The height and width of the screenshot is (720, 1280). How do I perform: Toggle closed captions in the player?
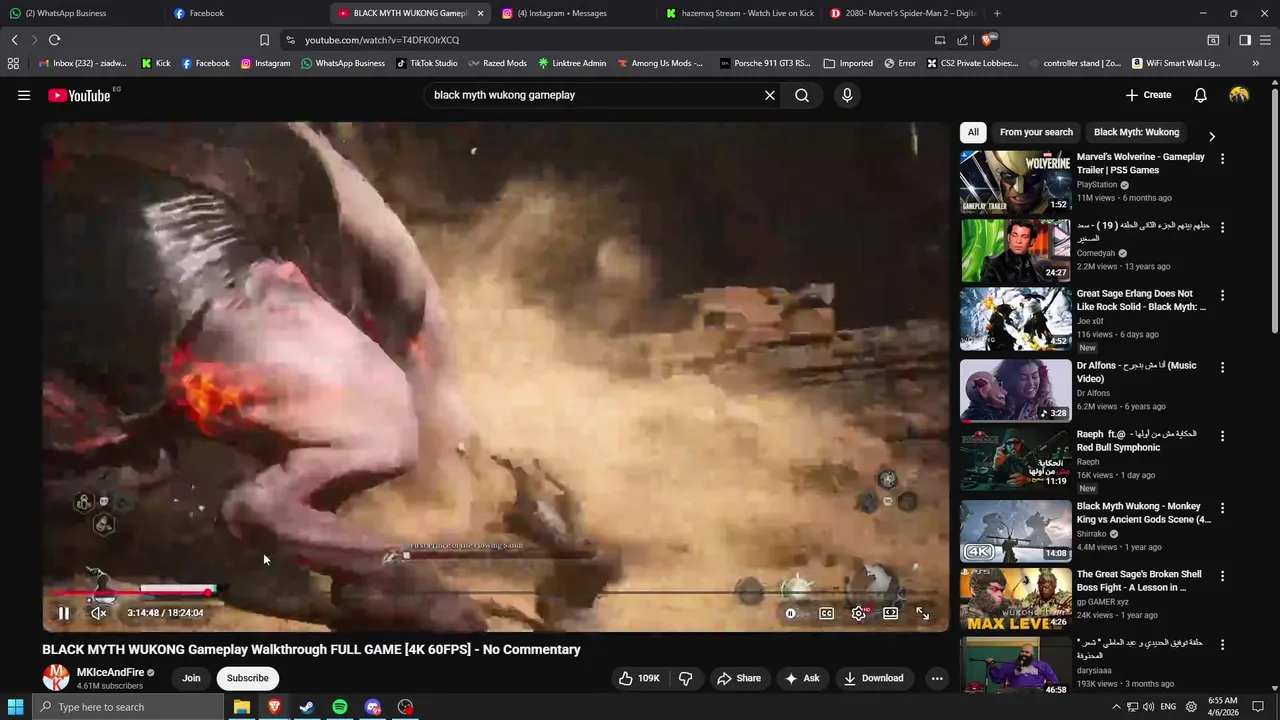tap(826, 613)
